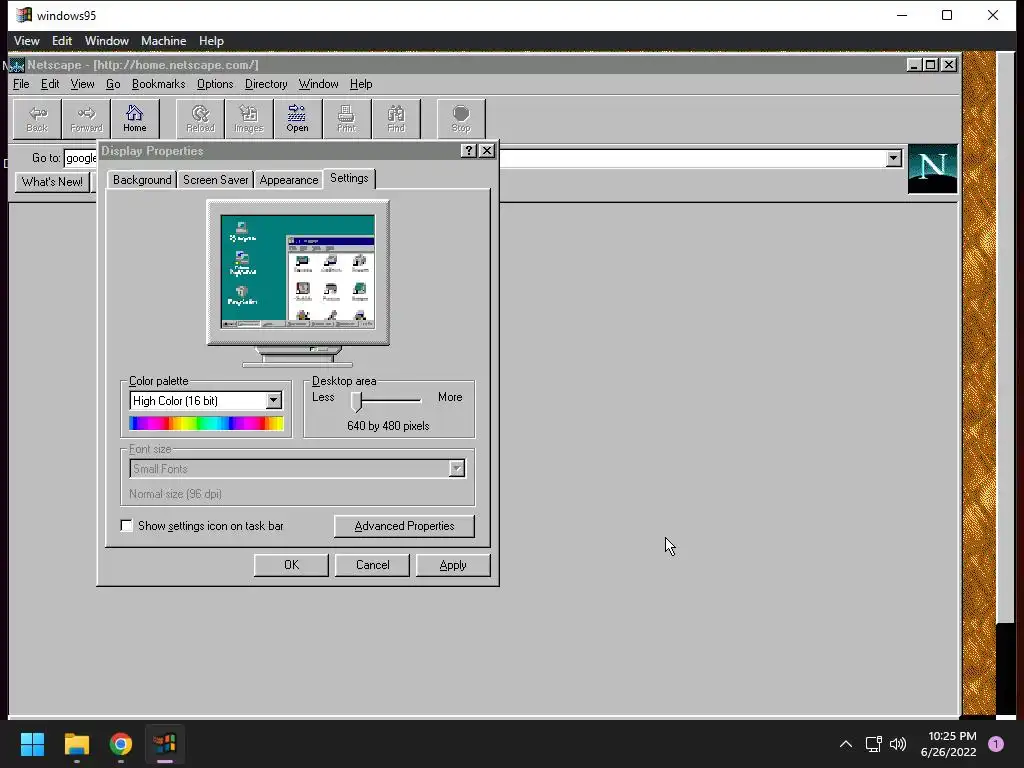Viewport: 1024px width, 768px height.
Task: Open the notification badge in tray
Action: (996, 744)
